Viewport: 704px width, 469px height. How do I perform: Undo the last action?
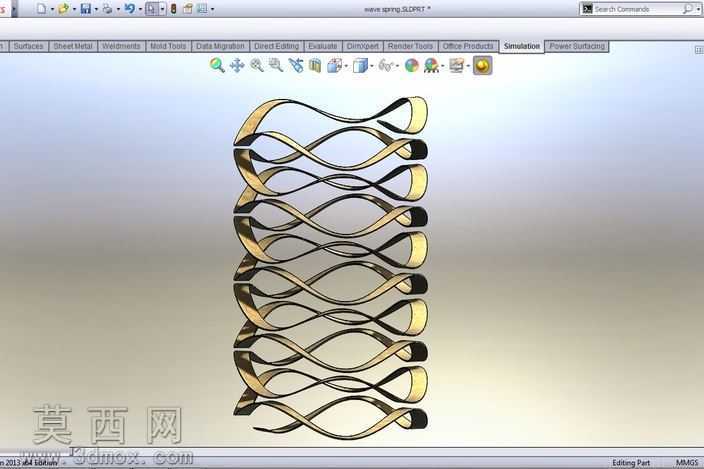click(129, 9)
